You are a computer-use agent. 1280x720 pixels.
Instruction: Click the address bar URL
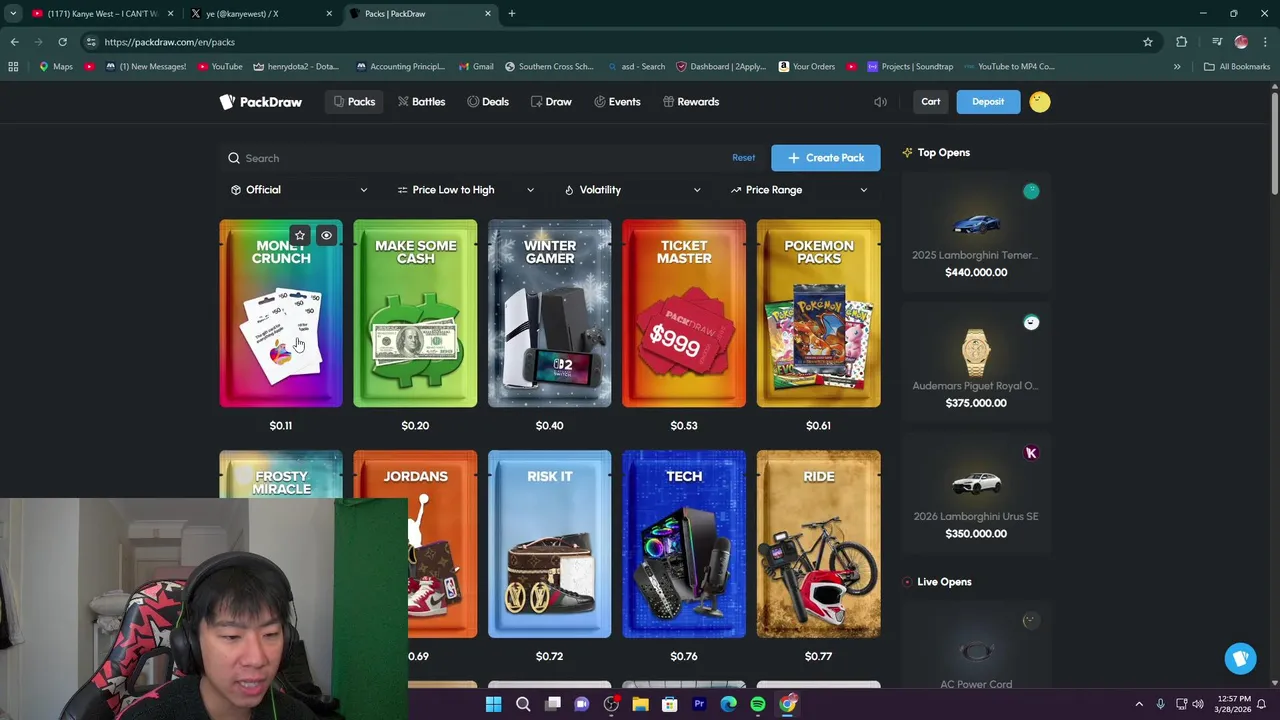tap(170, 42)
